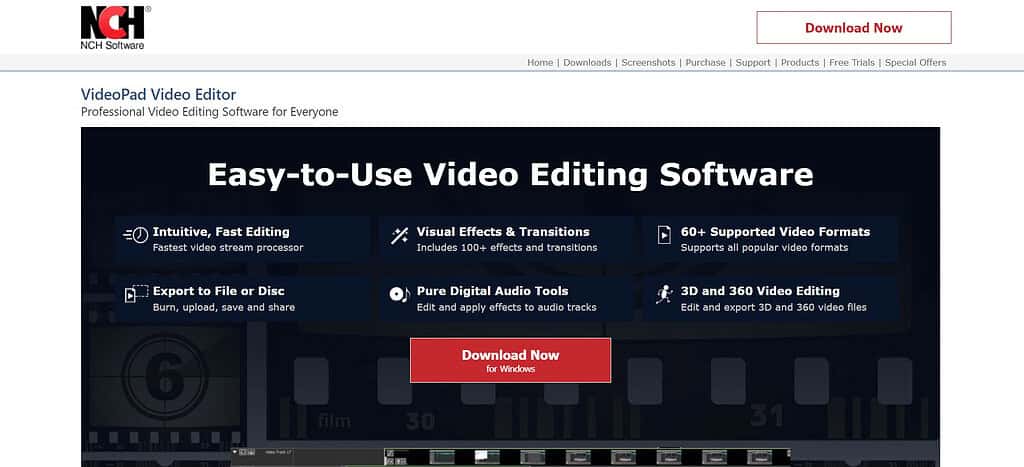
Task: Open the Special Offers link
Action: pyautogui.click(x=916, y=63)
